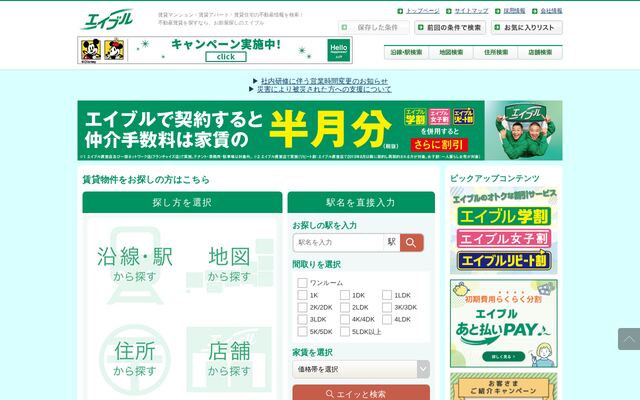Select the 店舗検索 nav tab
This screenshot has width=640, height=400.
540,52
